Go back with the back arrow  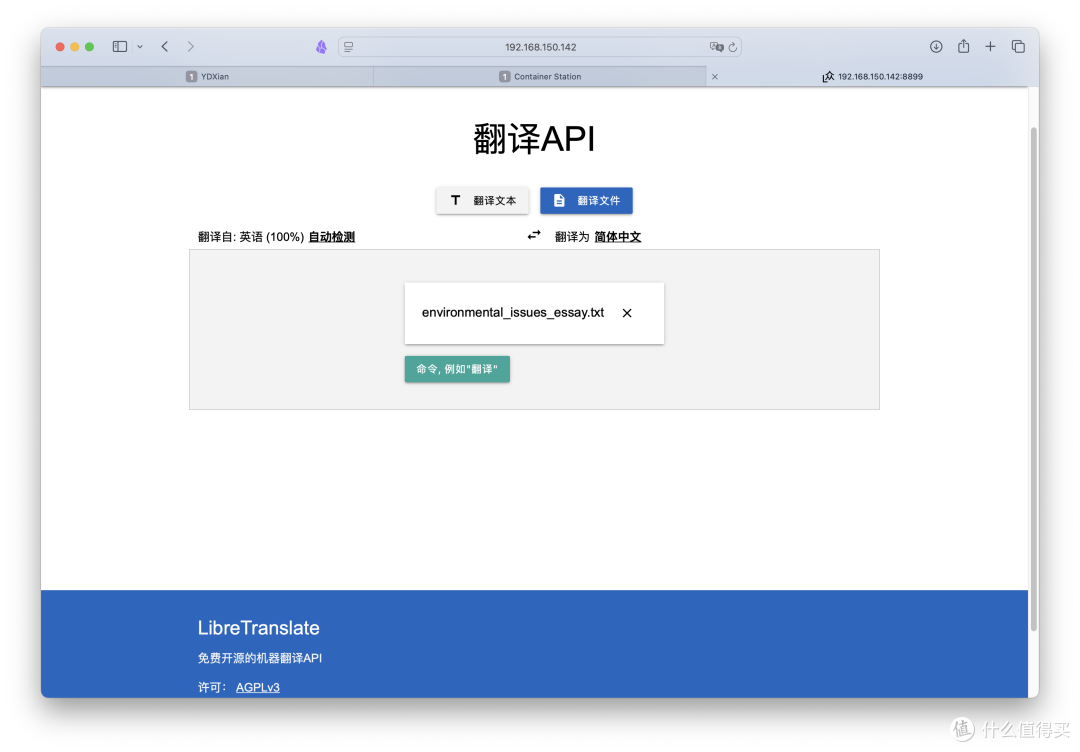coord(165,47)
